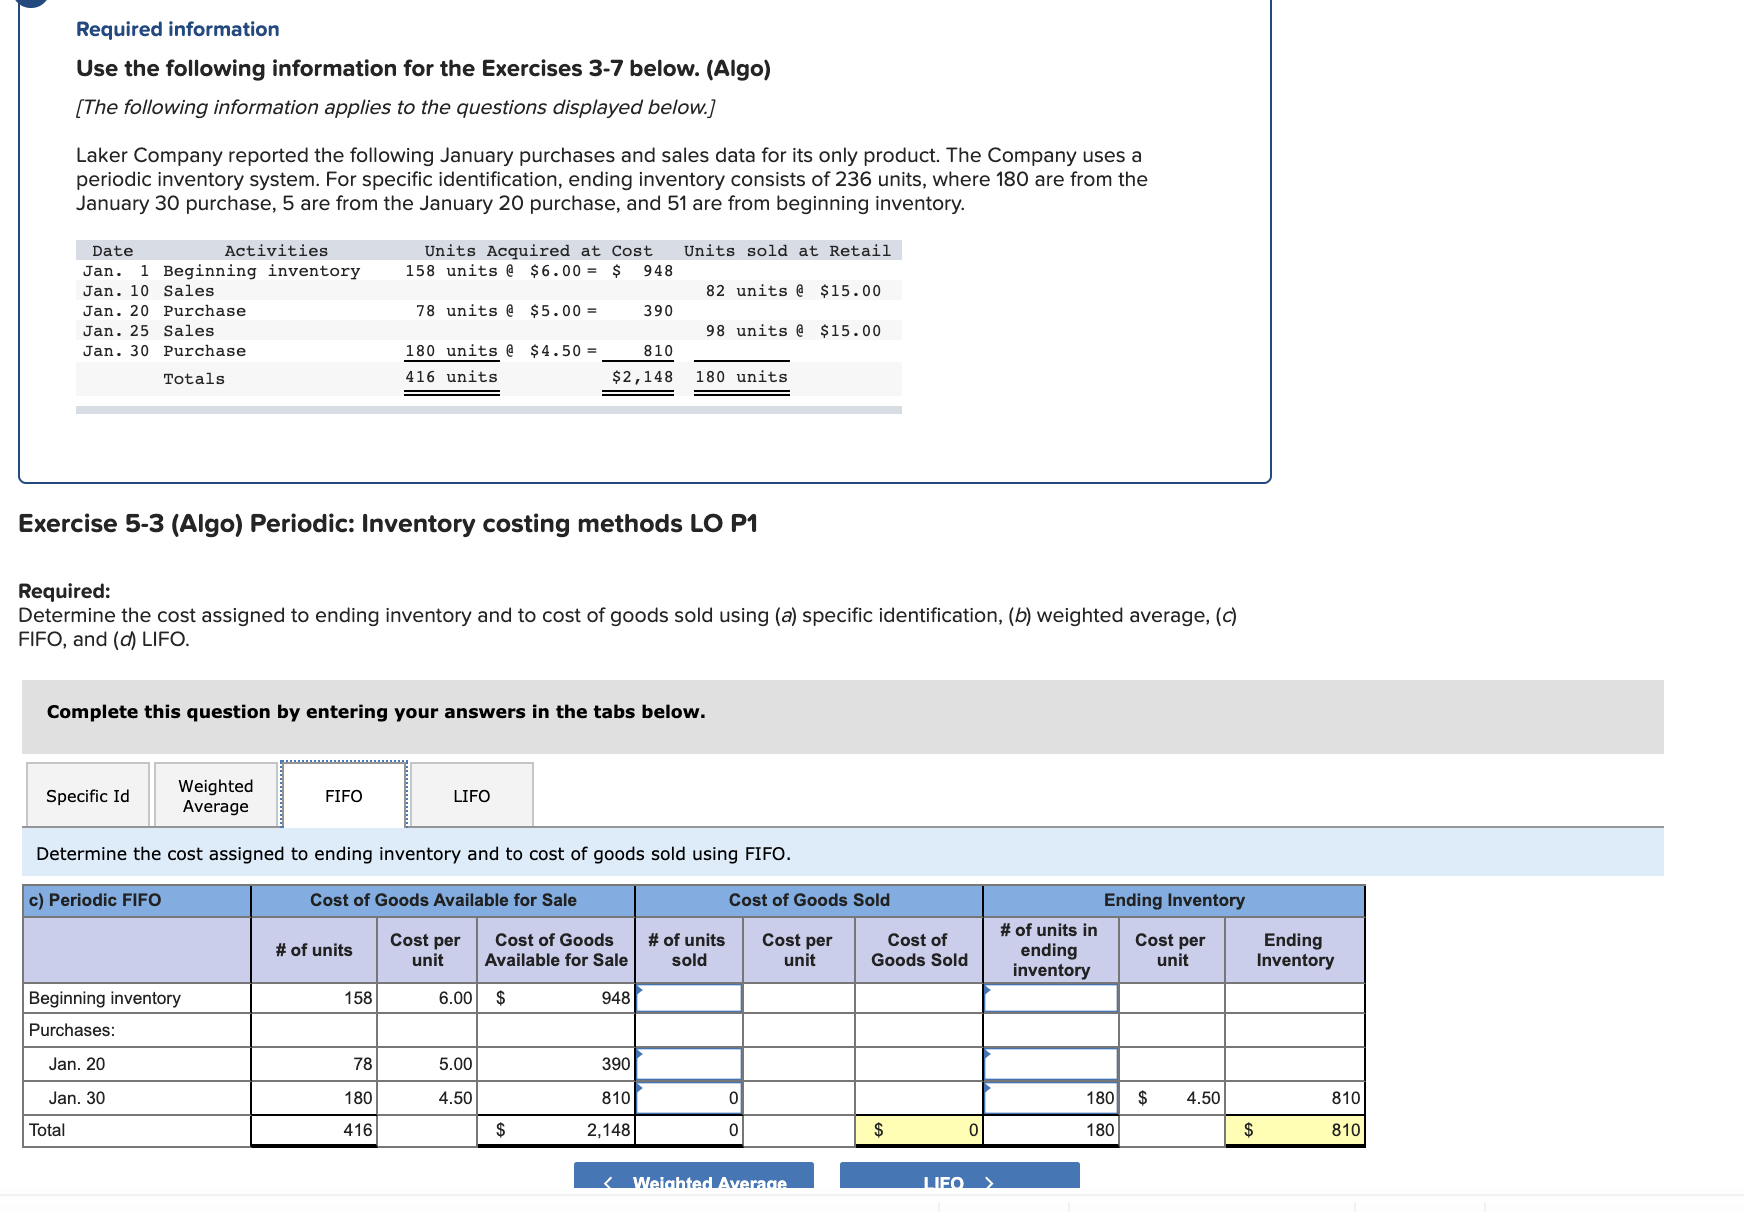Go back with the Weighted Average button
Viewport: 1744px width, 1212px height.
coord(694,1176)
